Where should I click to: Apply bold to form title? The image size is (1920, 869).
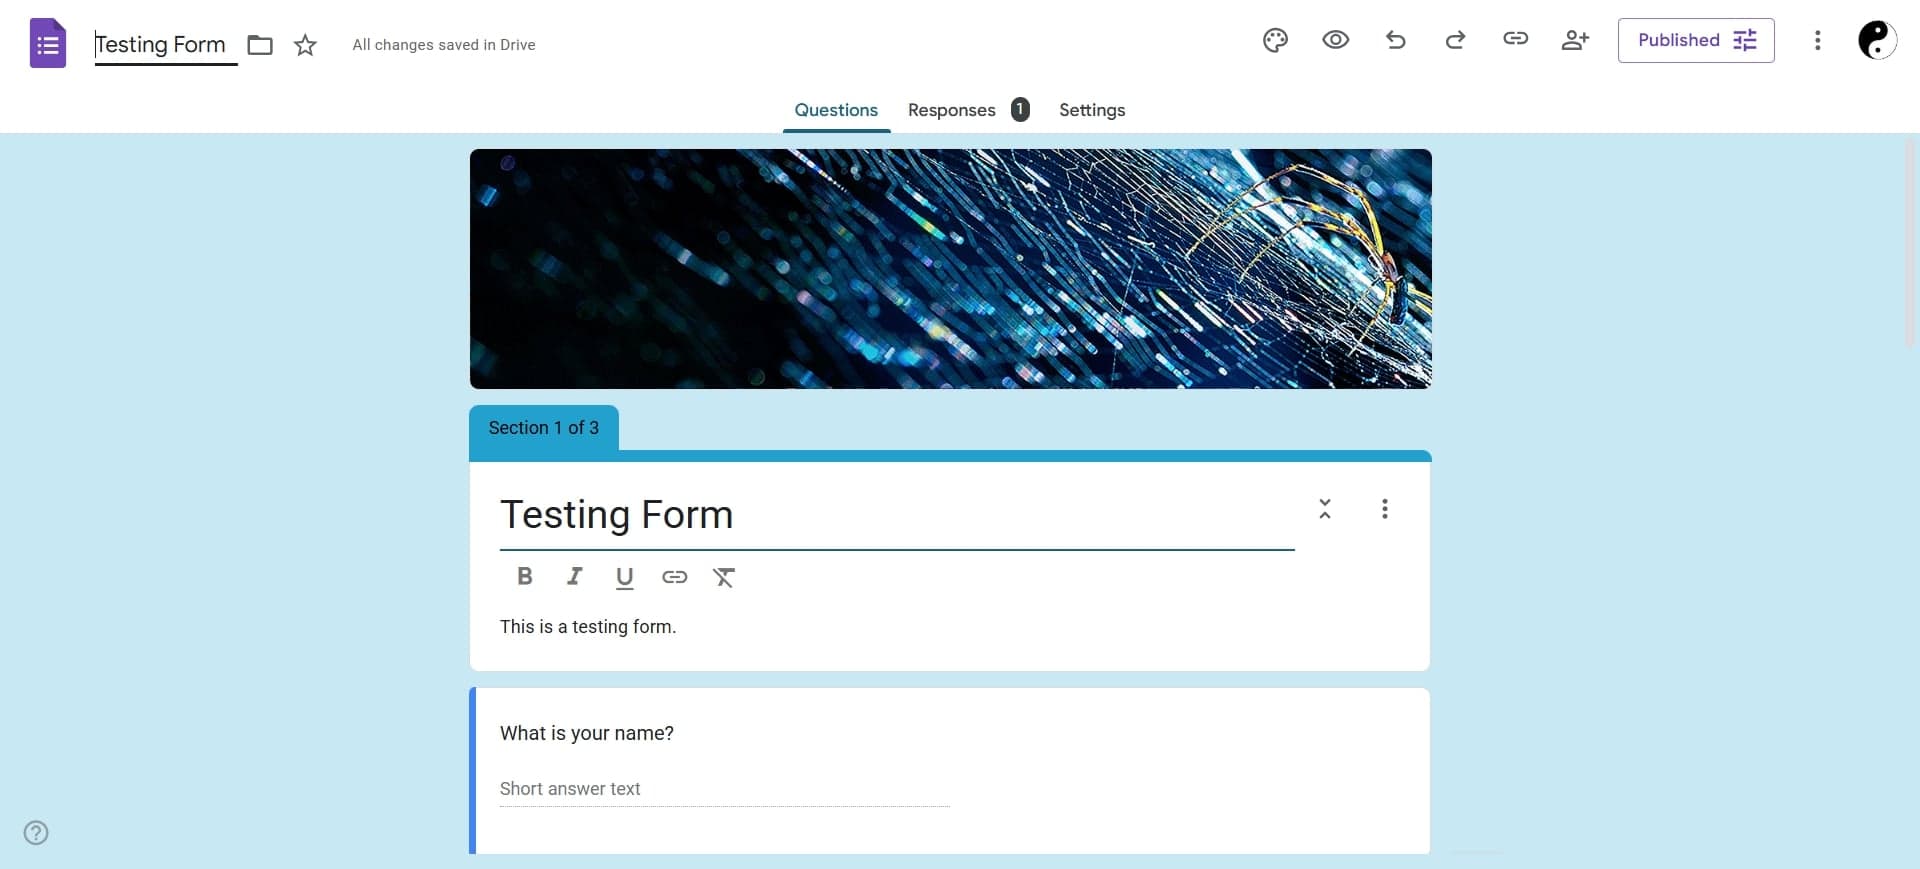pyautogui.click(x=524, y=577)
